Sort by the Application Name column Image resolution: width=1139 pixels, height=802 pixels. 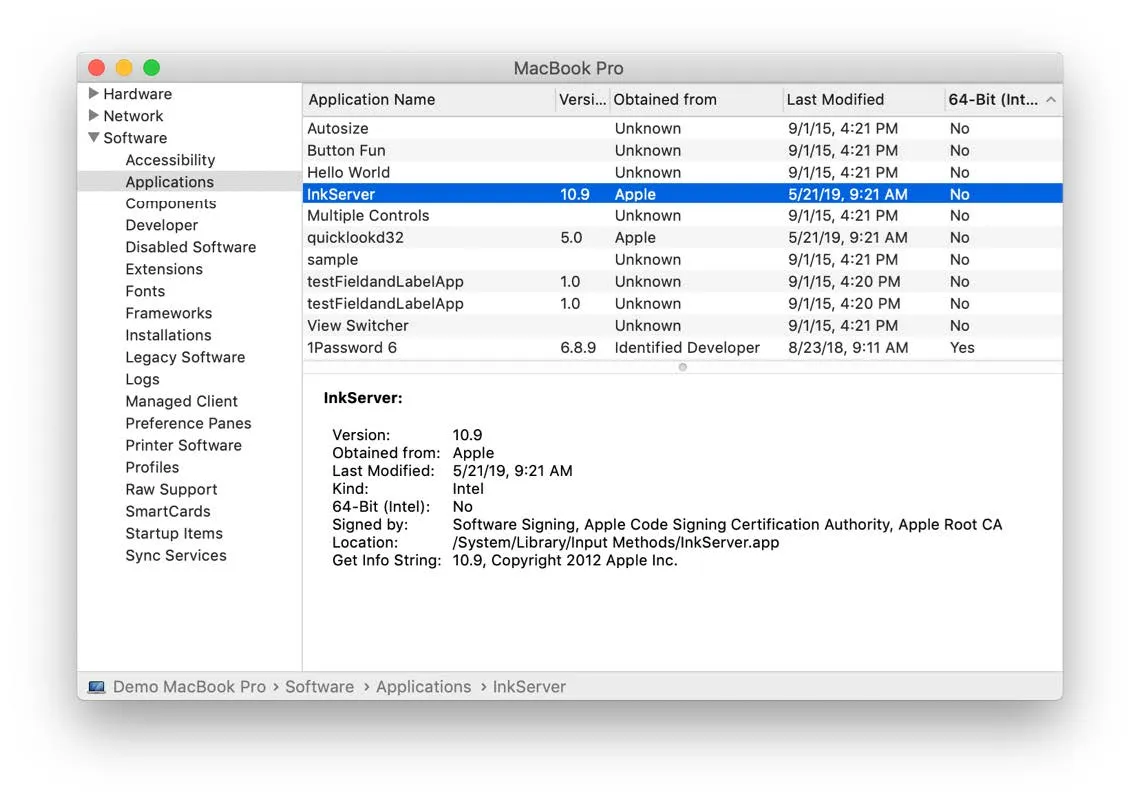pos(371,99)
